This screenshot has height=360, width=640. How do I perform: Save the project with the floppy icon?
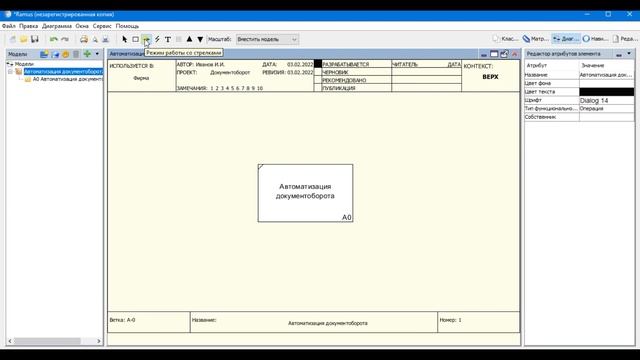point(35,39)
